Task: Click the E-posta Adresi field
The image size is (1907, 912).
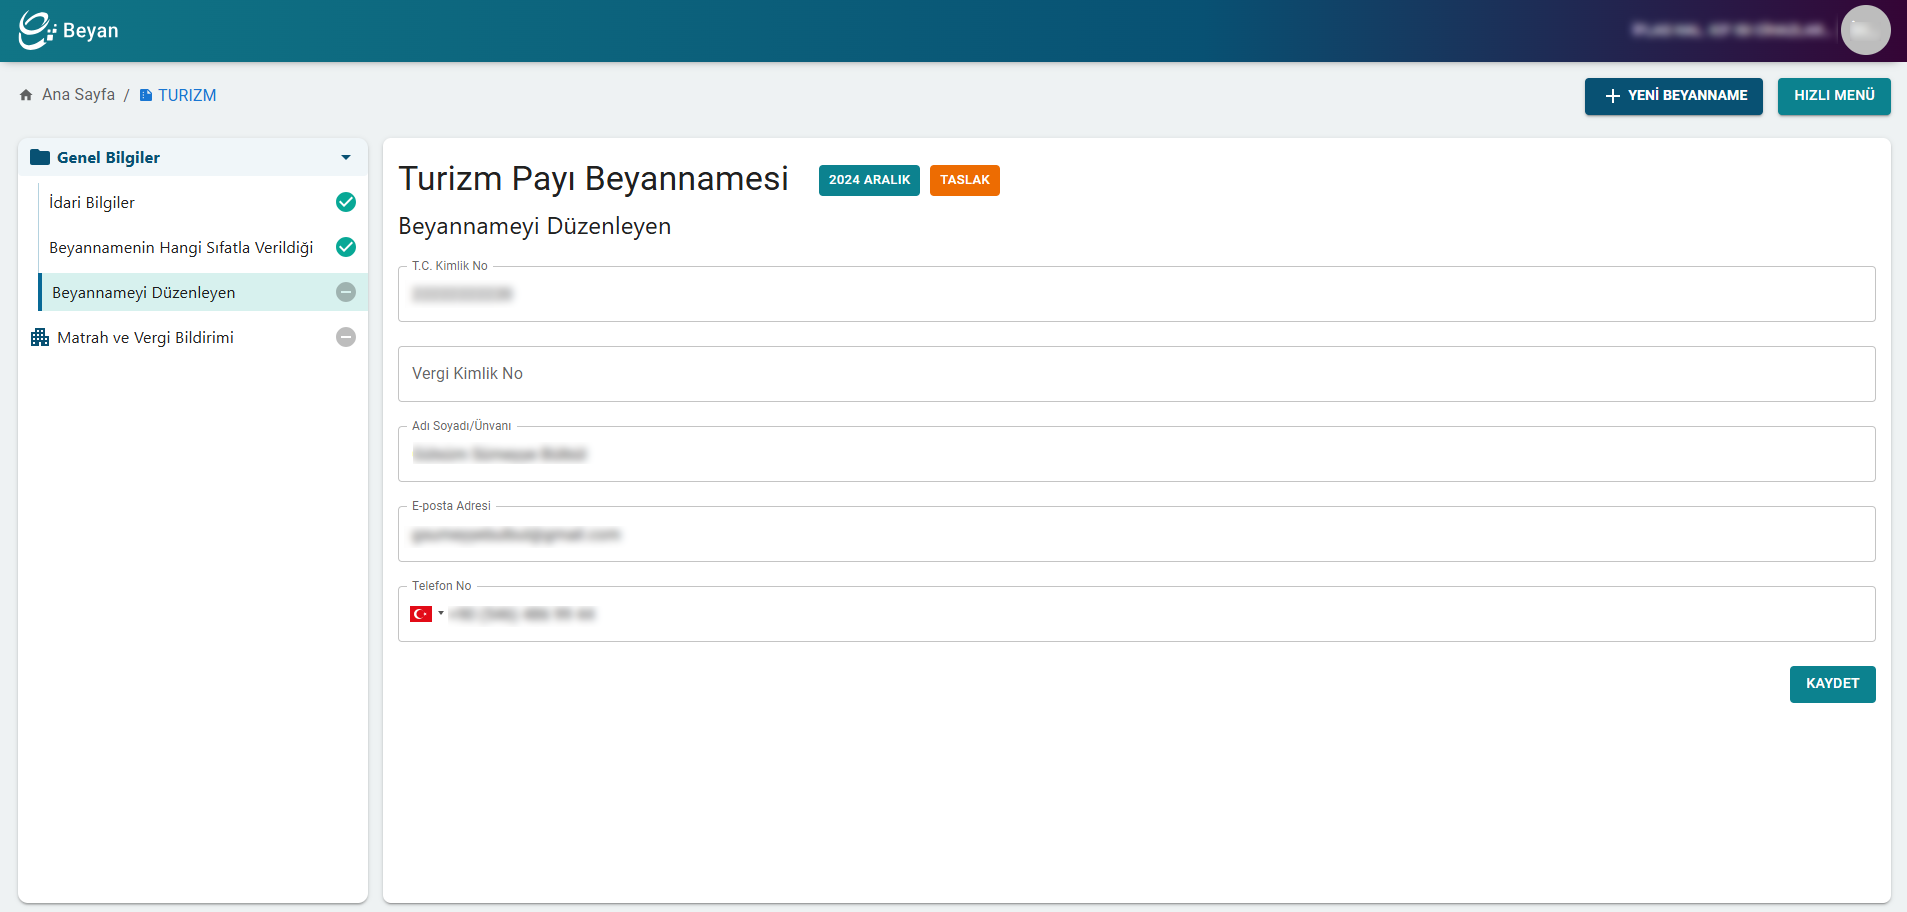Action: tap(1136, 534)
